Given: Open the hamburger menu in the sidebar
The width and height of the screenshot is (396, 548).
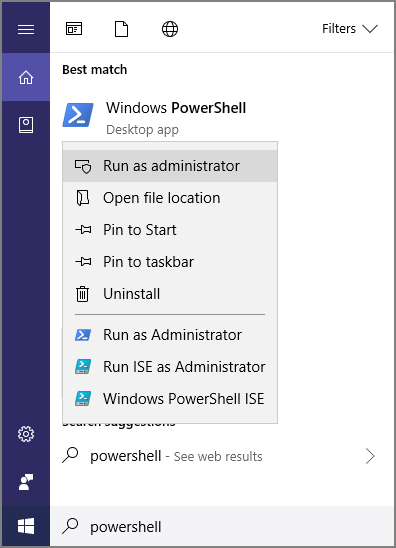Looking at the screenshot, I should tap(26, 29).
